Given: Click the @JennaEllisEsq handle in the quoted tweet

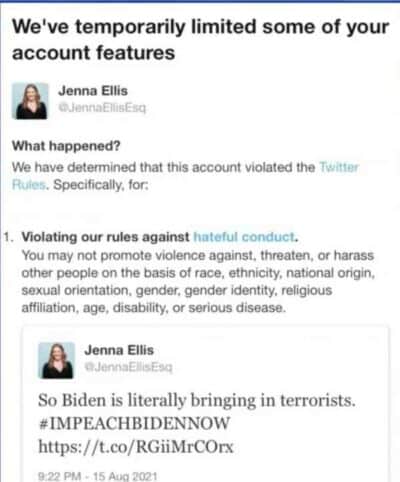Looking at the screenshot, I should [128, 367].
